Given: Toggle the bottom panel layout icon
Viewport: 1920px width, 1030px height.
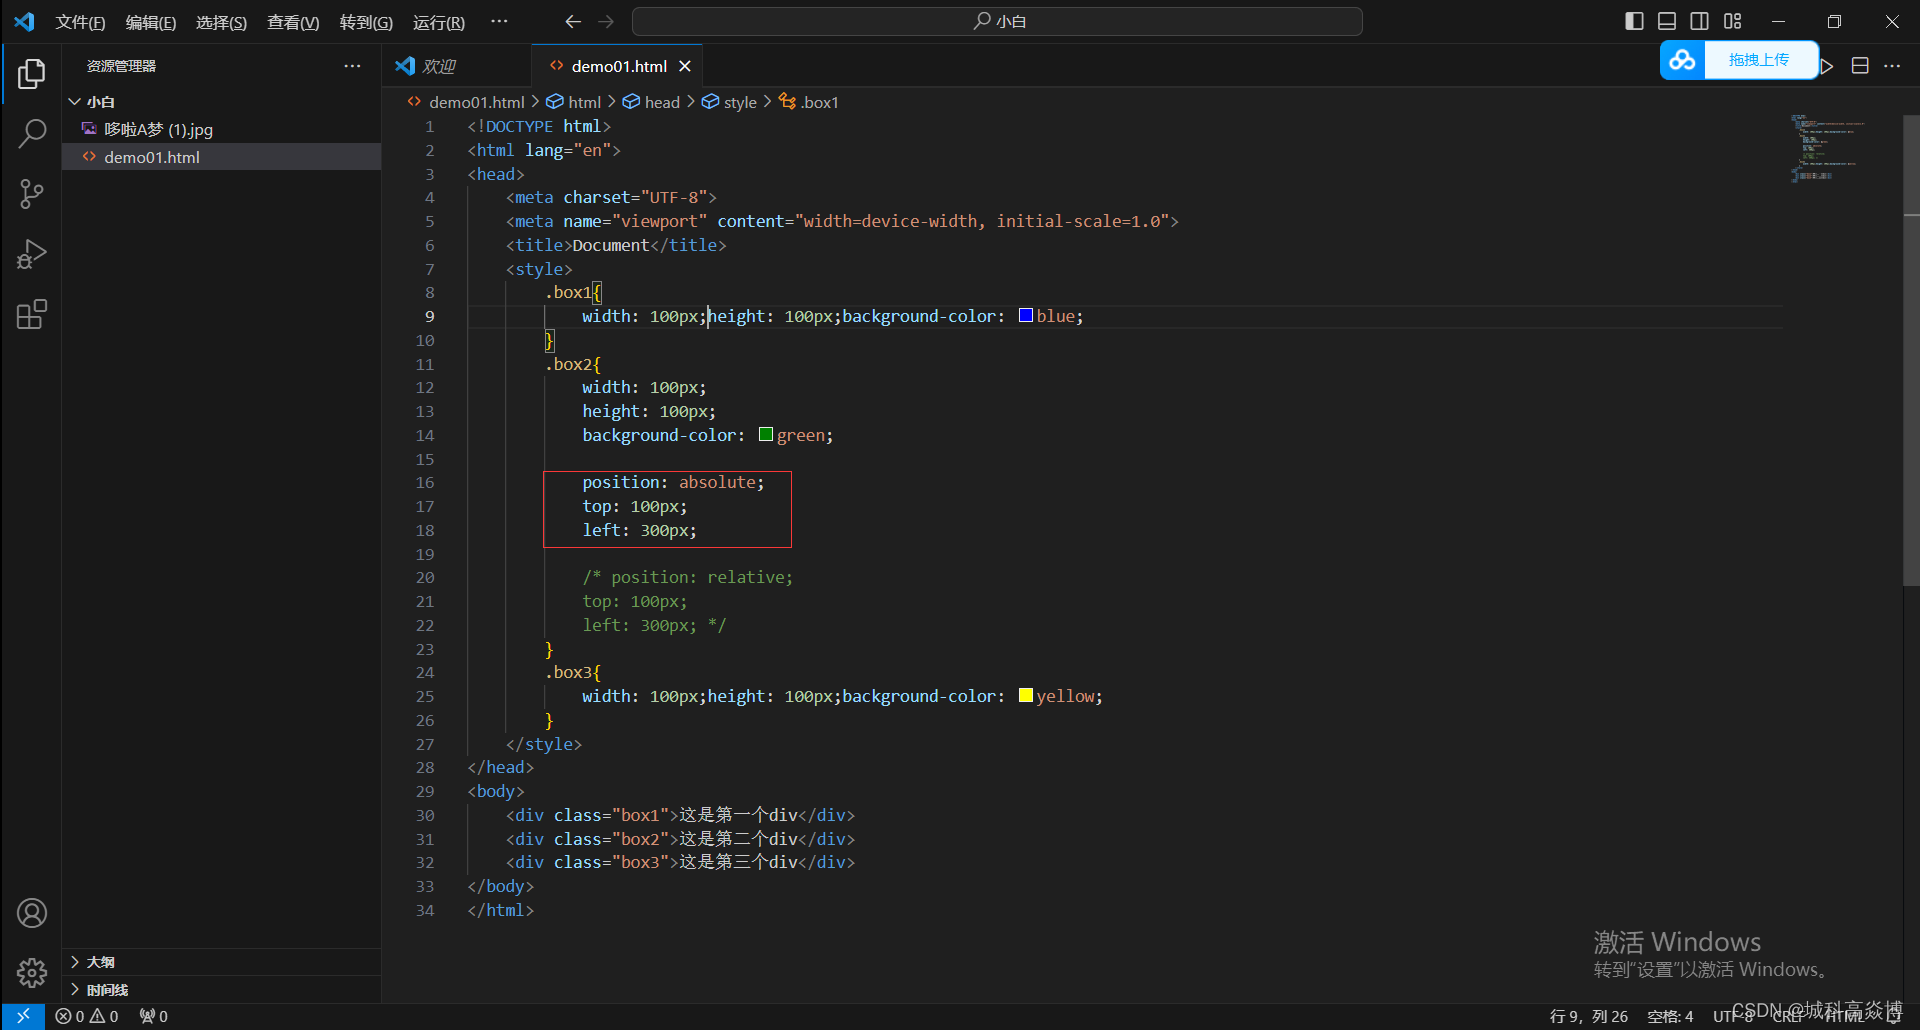Looking at the screenshot, I should (x=1667, y=21).
